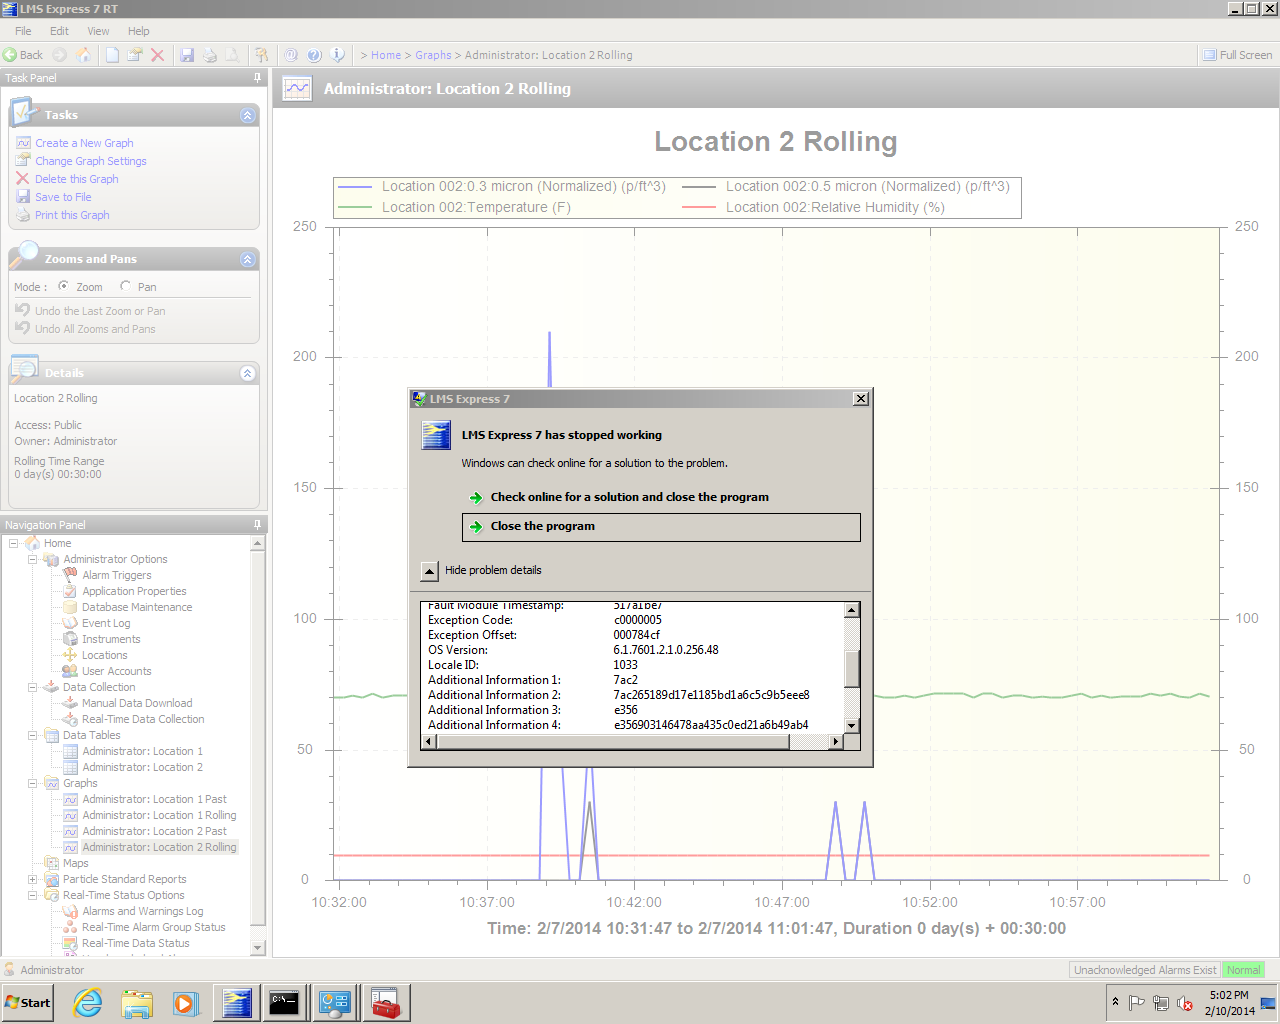This screenshot has width=1280, height=1024.
Task: Open the command prompt taskbar icon
Action: pos(284,1003)
